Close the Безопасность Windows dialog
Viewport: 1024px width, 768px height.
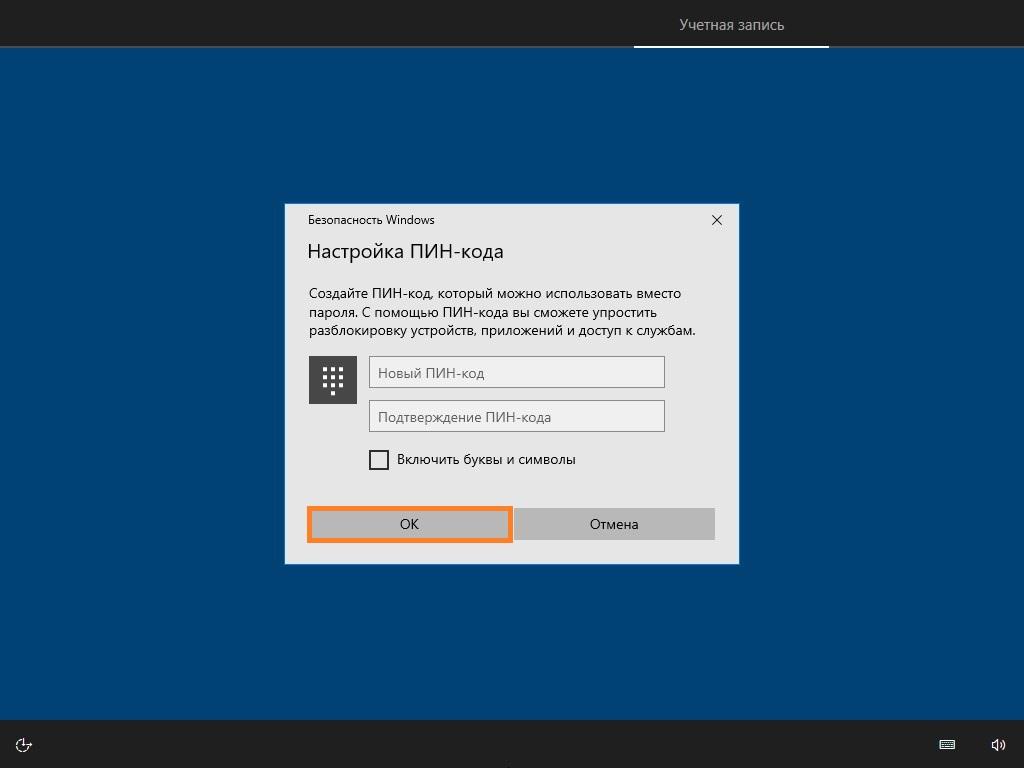coord(716,220)
